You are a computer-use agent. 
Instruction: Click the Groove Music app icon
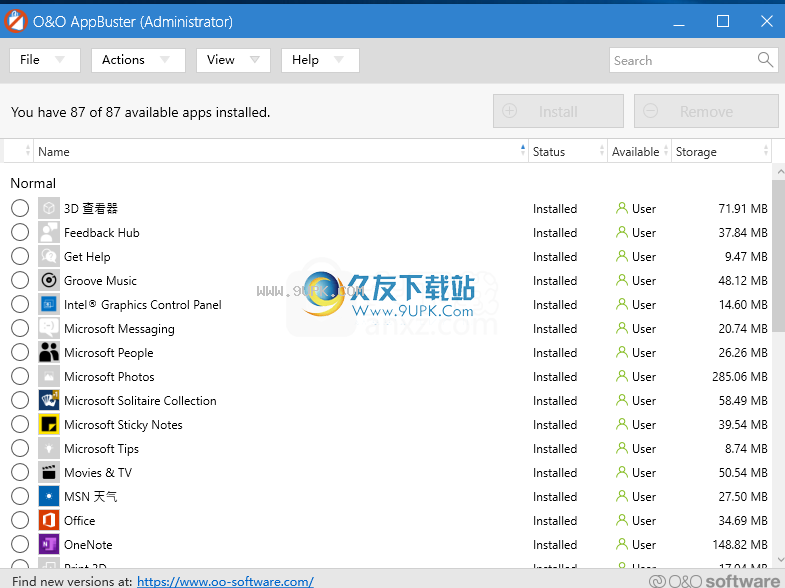point(49,280)
